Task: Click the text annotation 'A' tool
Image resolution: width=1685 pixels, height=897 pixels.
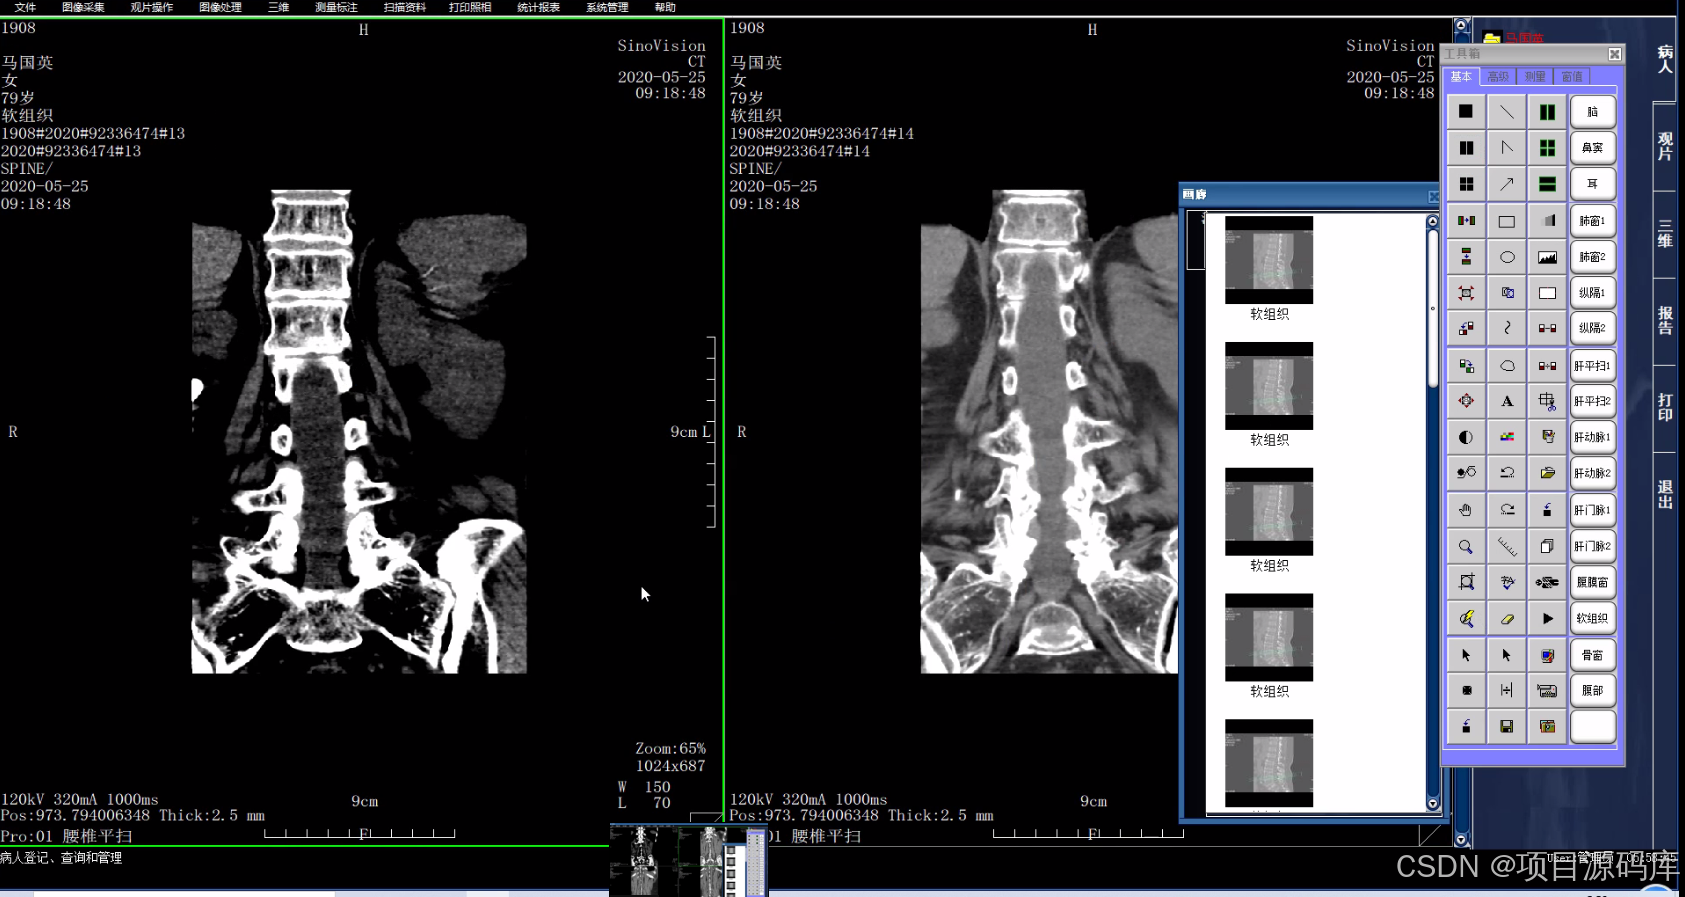Action: tap(1507, 401)
